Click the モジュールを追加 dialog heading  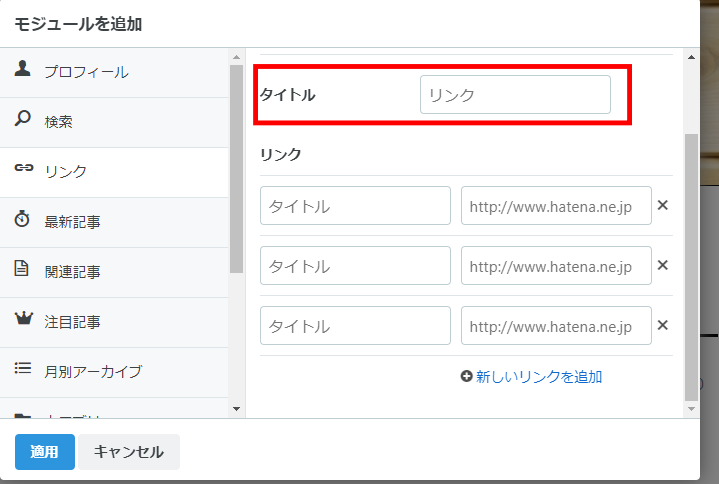(78, 24)
